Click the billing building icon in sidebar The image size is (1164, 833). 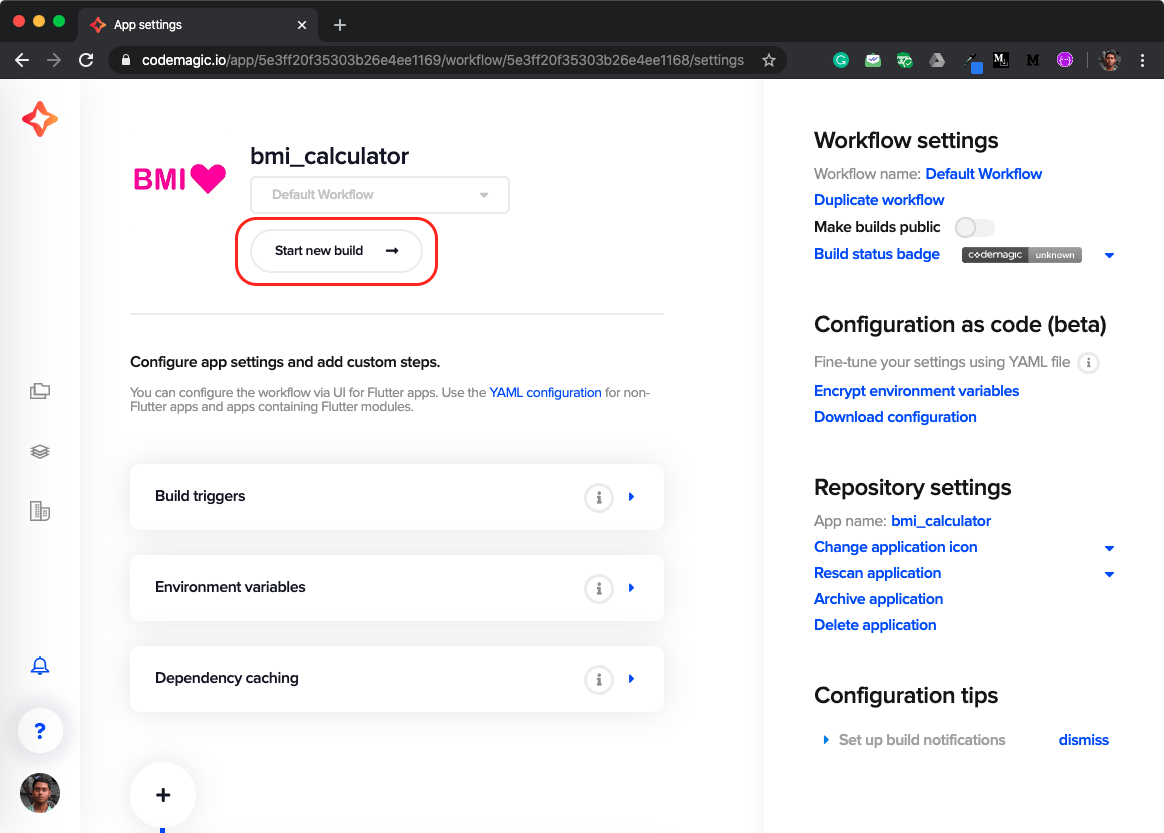[x=39, y=511]
